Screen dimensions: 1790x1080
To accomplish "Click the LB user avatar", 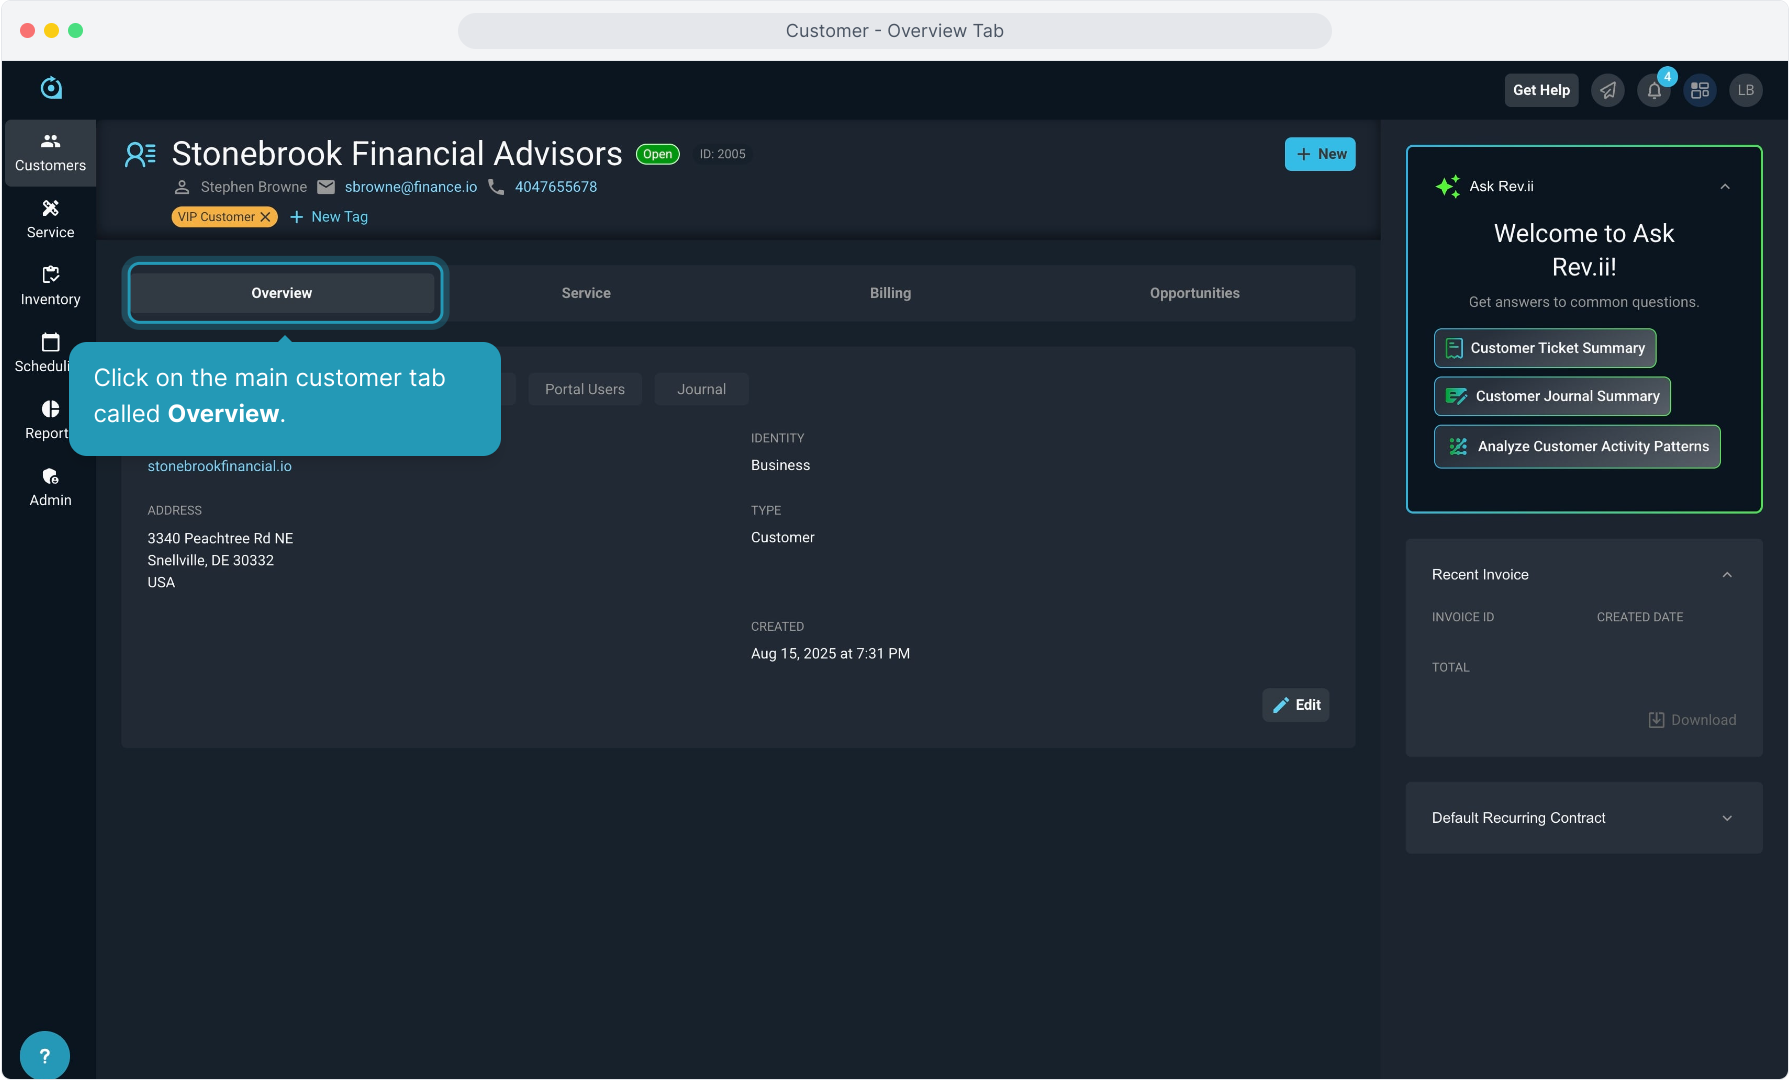I will [1746, 91].
